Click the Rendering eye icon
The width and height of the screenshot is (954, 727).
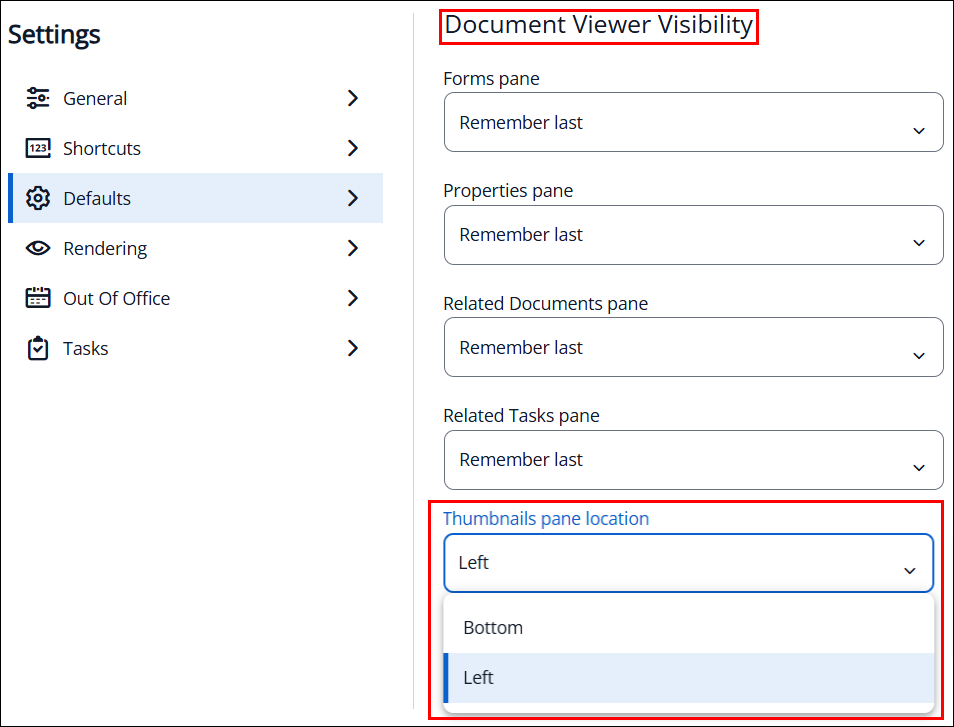[38, 248]
